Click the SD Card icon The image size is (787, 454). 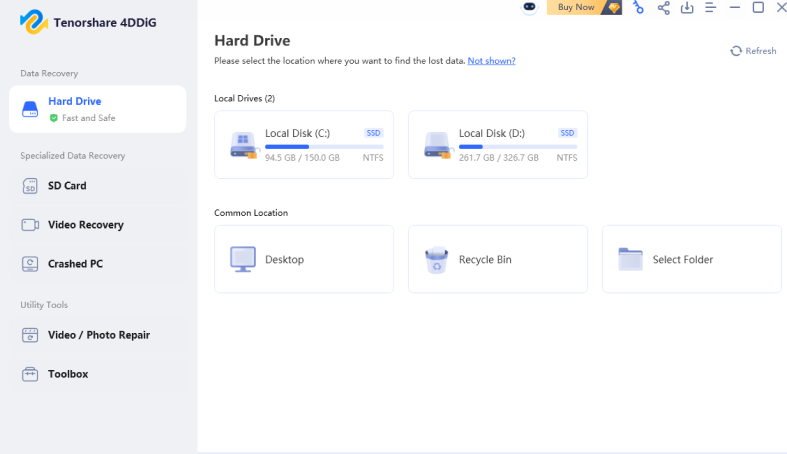pos(30,186)
